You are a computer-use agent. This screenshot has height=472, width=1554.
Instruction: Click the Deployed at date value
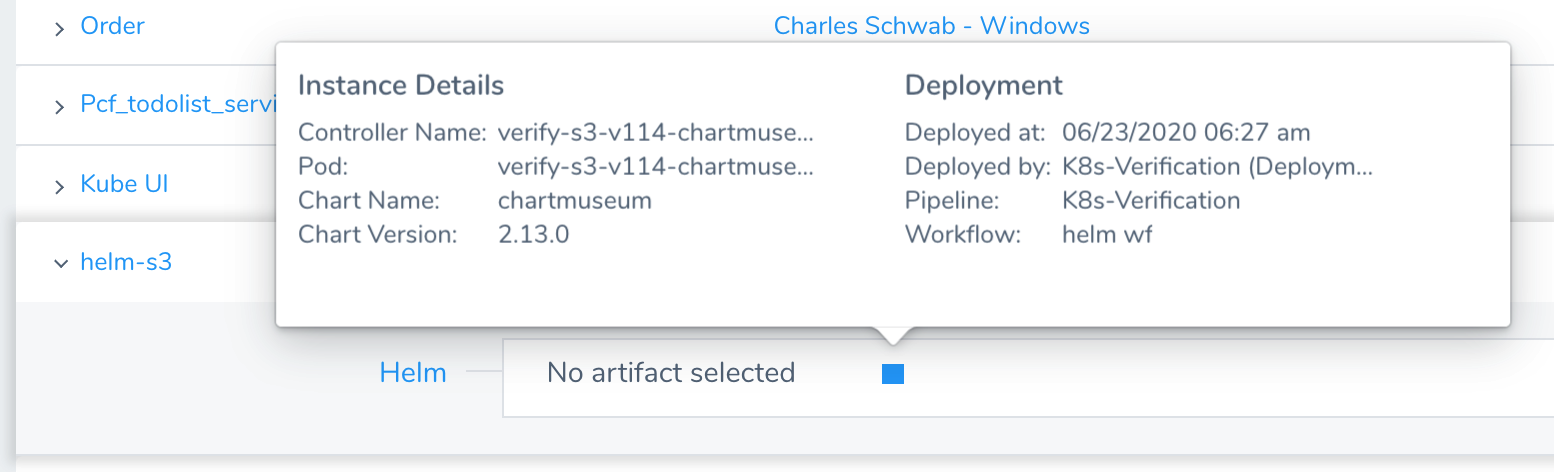point(1186,132)
